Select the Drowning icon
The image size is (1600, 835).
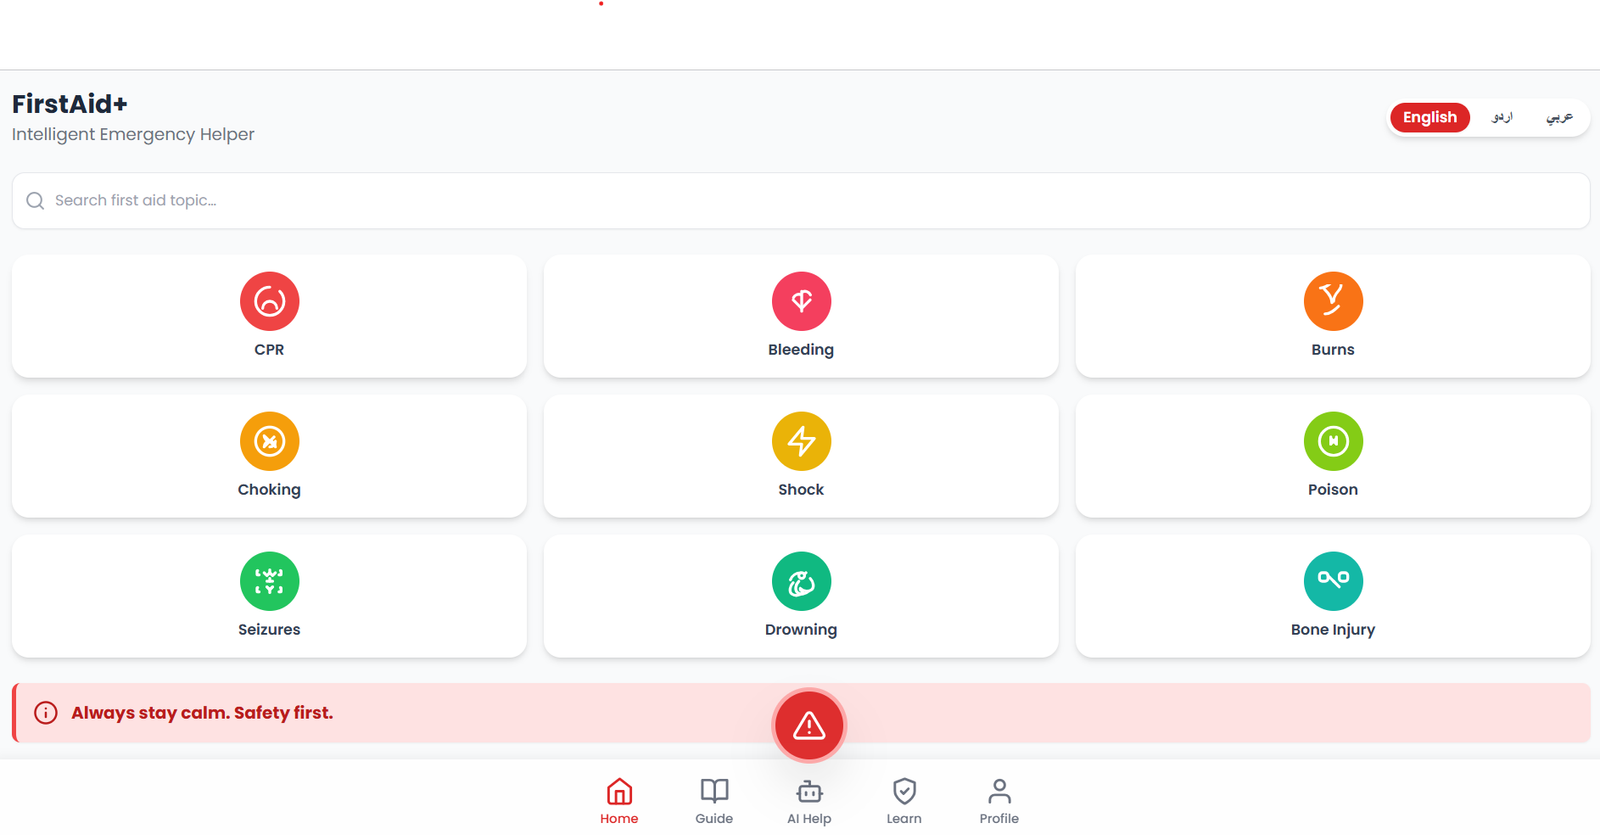click(x=801, y=581)
